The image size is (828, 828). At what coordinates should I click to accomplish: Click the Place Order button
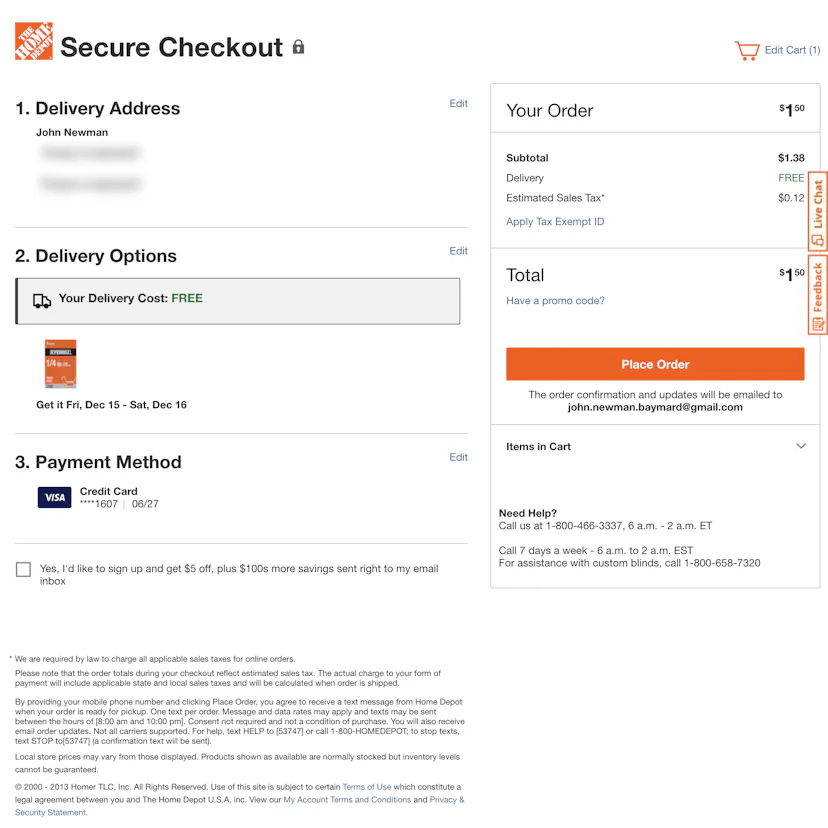pyautogui.click(x=655, y=364)
